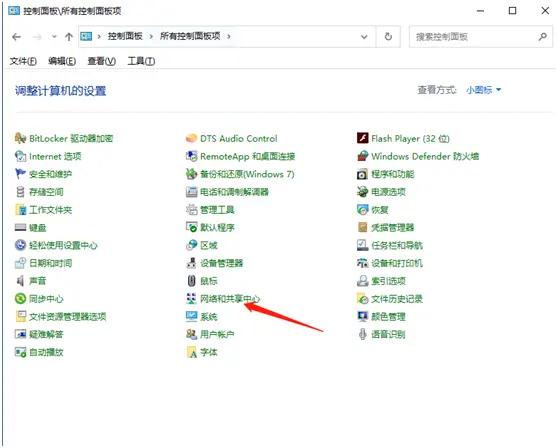Open the Internet 选项 icon
The image size is (558, 448).
tap(20, 156)
